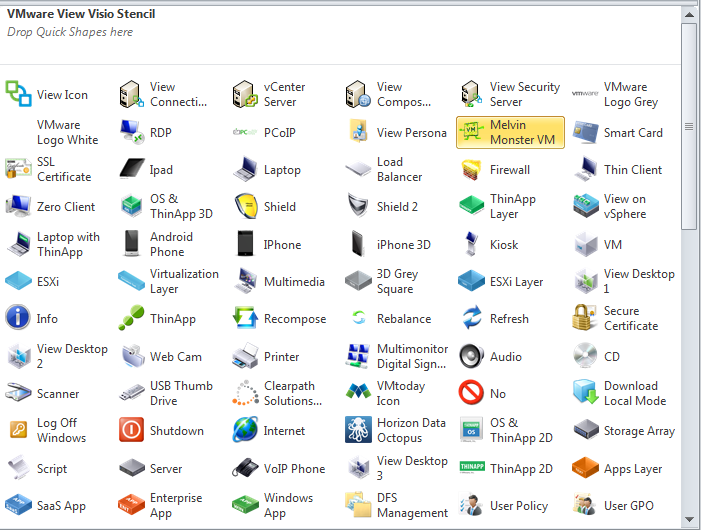
Task: Click the stencil scrollbar up arrow
Action: pos(689,15)
